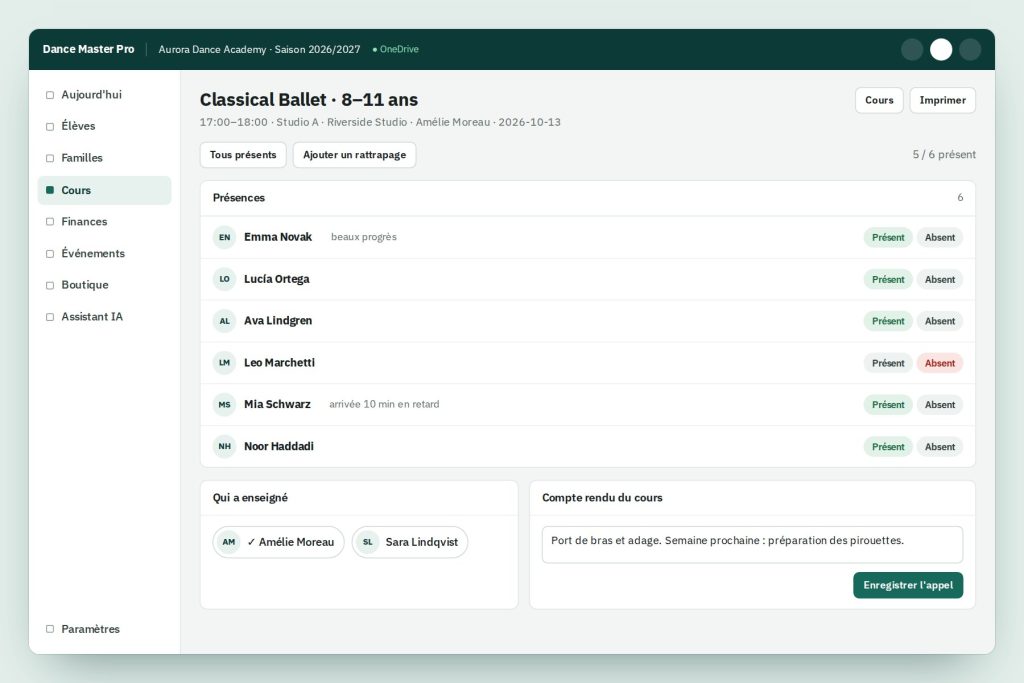1024x683 pixels.
Task: Open the Familles section
Action: [x=104, y=158]
